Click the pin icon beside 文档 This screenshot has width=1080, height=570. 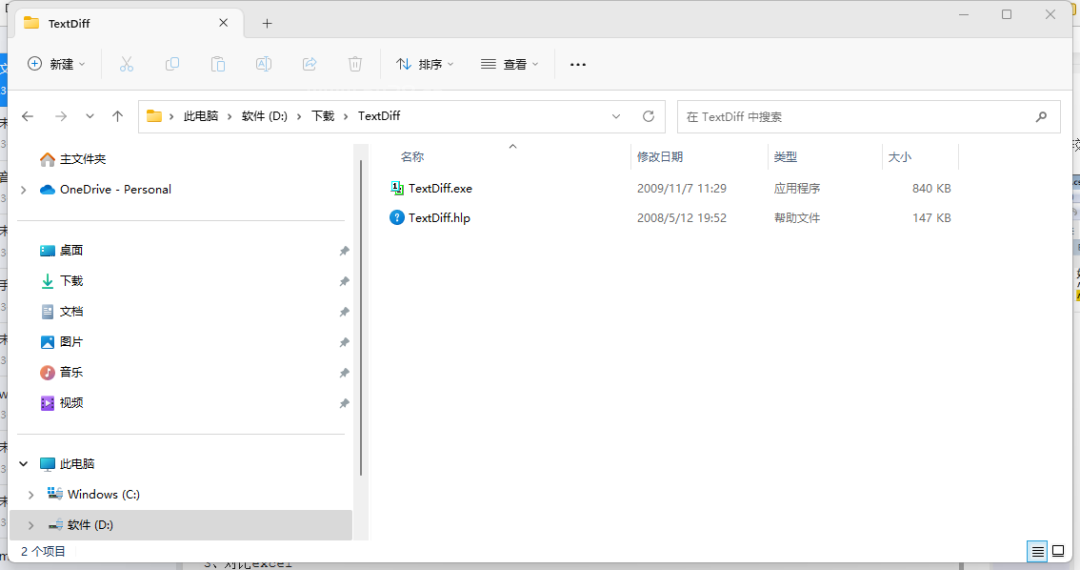pyautogui.click(x=344, y=312)
